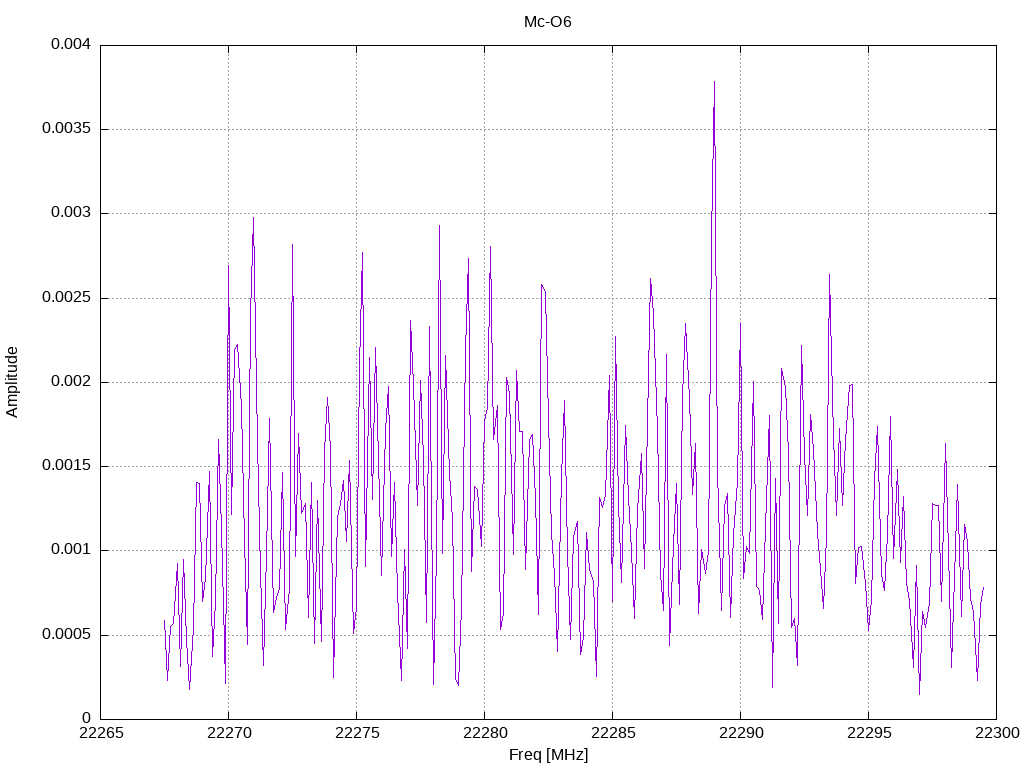The image size is (1024, 768).
Task: Click the 0.0005 y-axis tick label
Action: pyautogui.click(x=67, y=634)
